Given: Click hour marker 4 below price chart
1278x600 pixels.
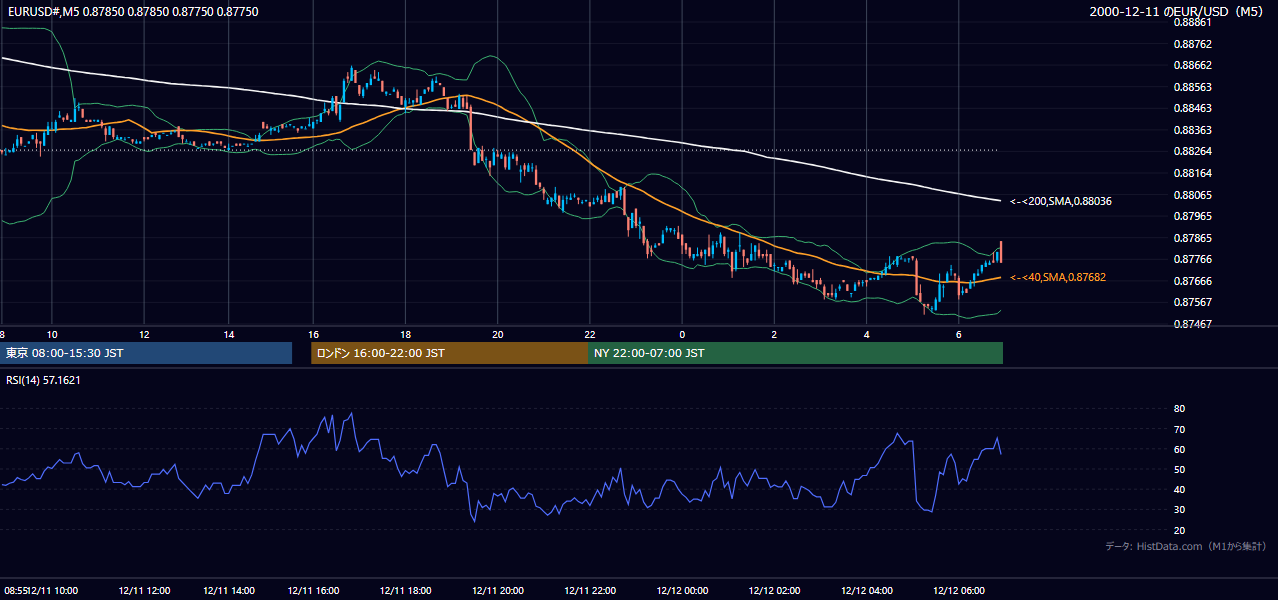Looking at the screenshot, I should click(867, 334).
